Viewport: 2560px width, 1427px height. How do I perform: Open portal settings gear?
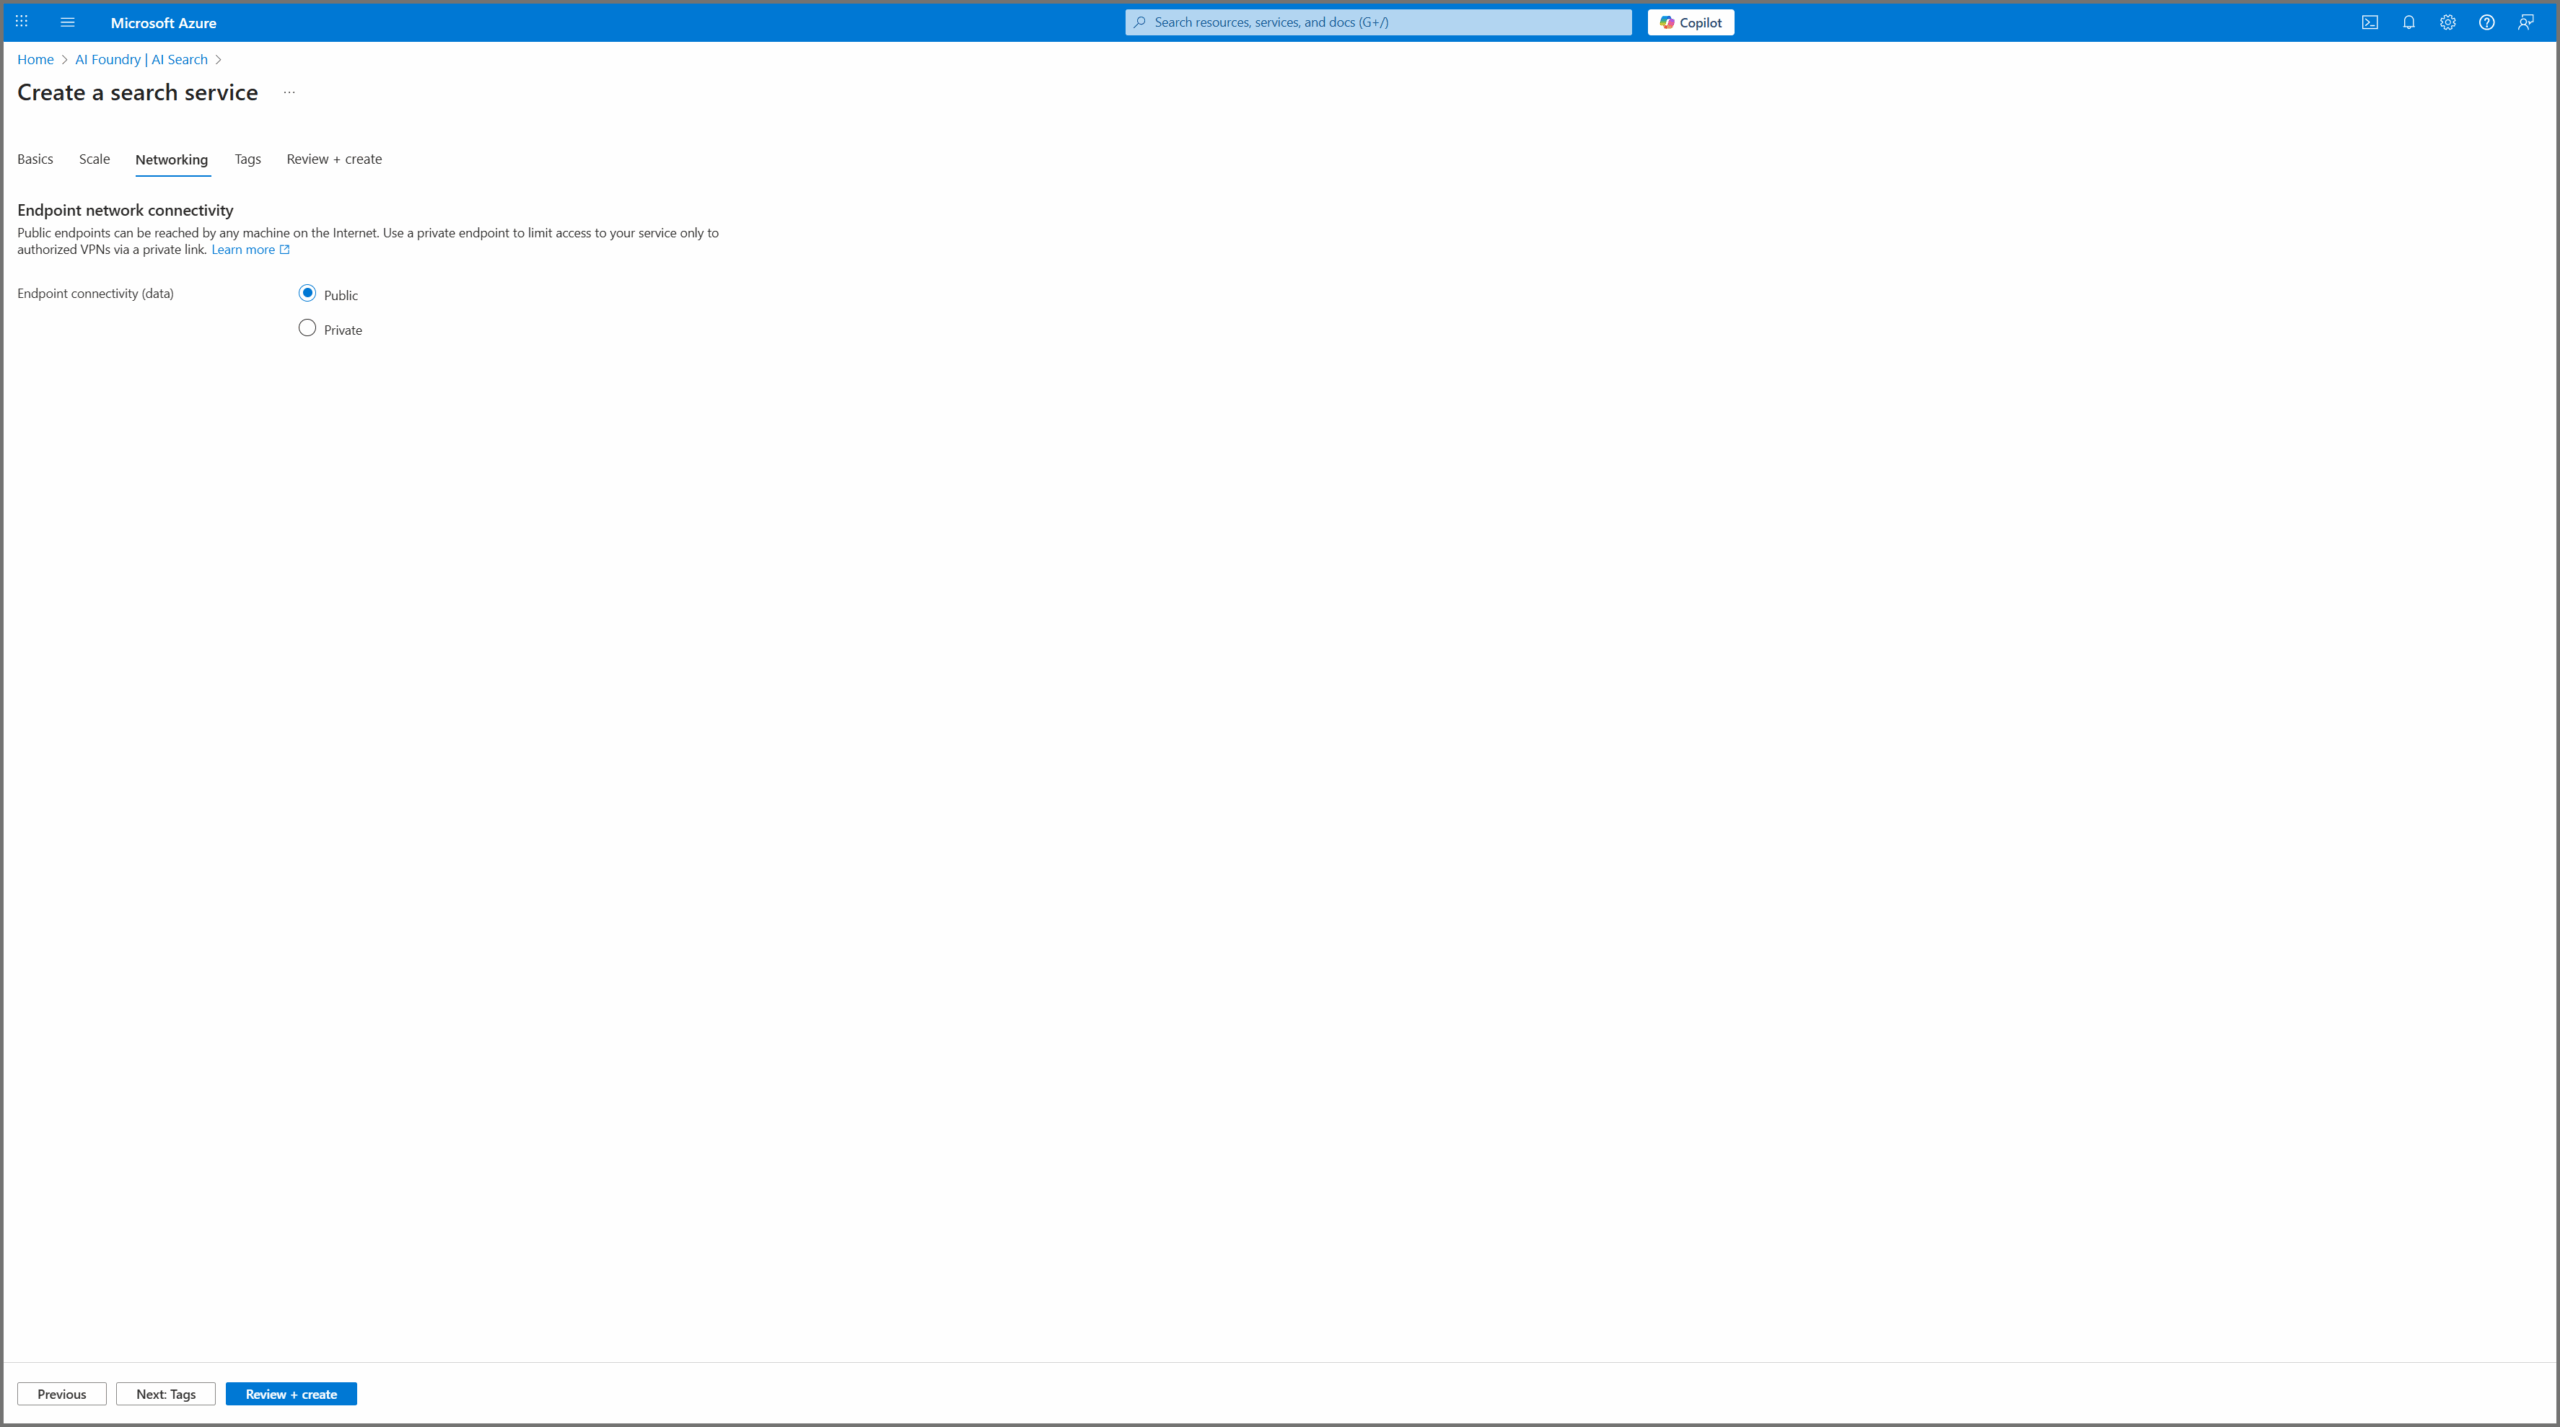point(2447,22)
